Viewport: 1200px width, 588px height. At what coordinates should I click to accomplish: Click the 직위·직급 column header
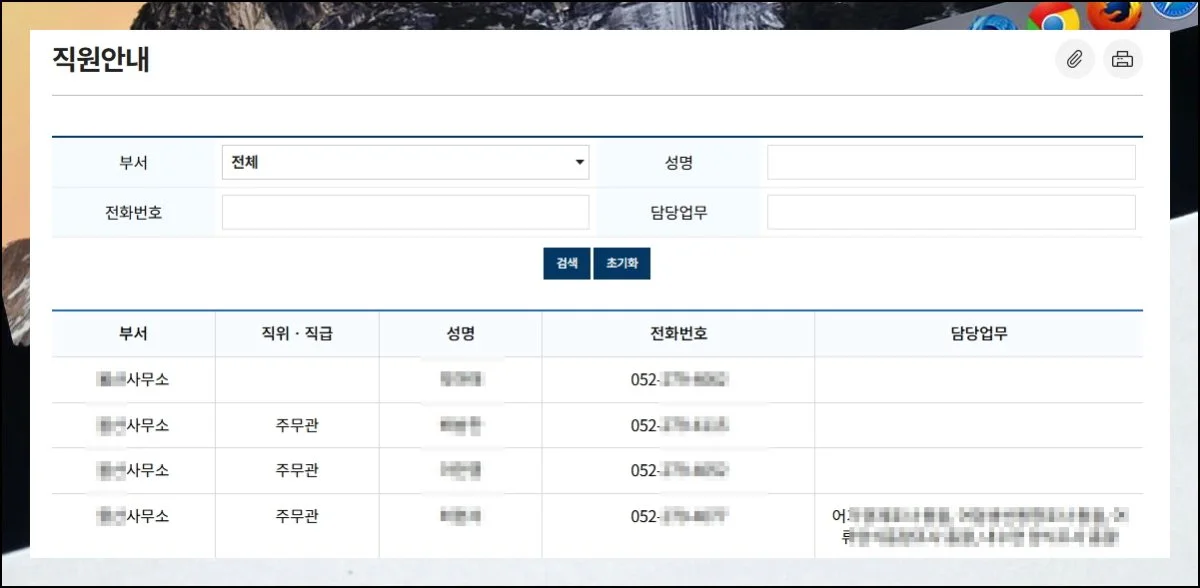(x=297, y=334)
